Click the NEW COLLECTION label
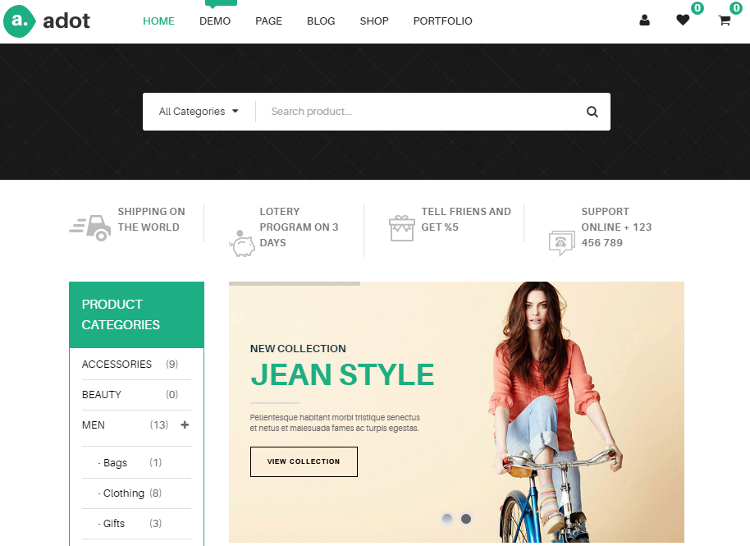The image size is (750, 546). (298, 349)
